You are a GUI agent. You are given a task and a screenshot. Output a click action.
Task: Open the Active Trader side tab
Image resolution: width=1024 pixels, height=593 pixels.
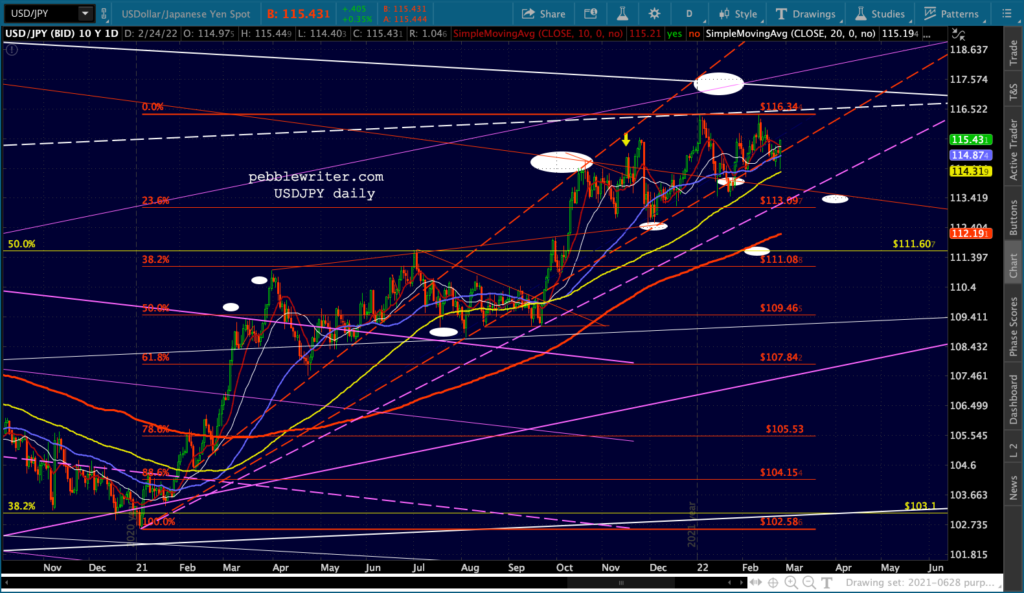(x=1013, y=150)
